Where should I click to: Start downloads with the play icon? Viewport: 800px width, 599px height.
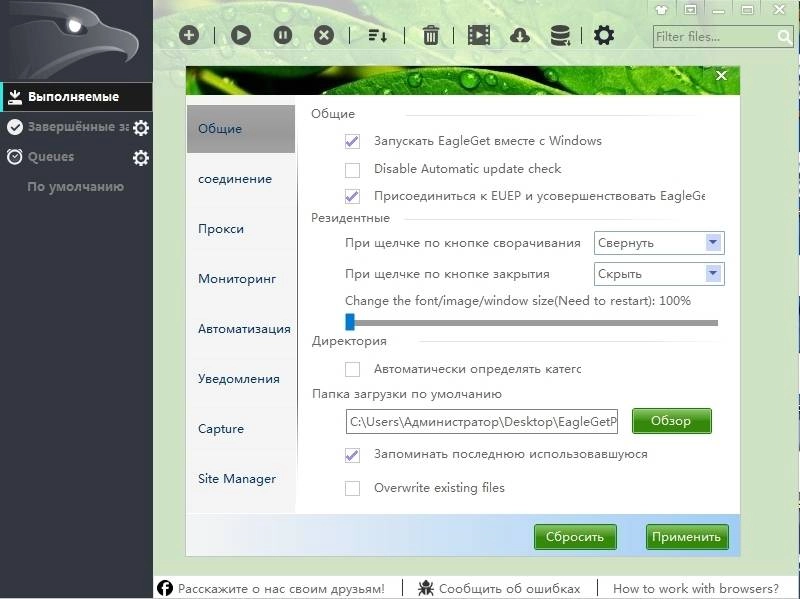[241, 35]
